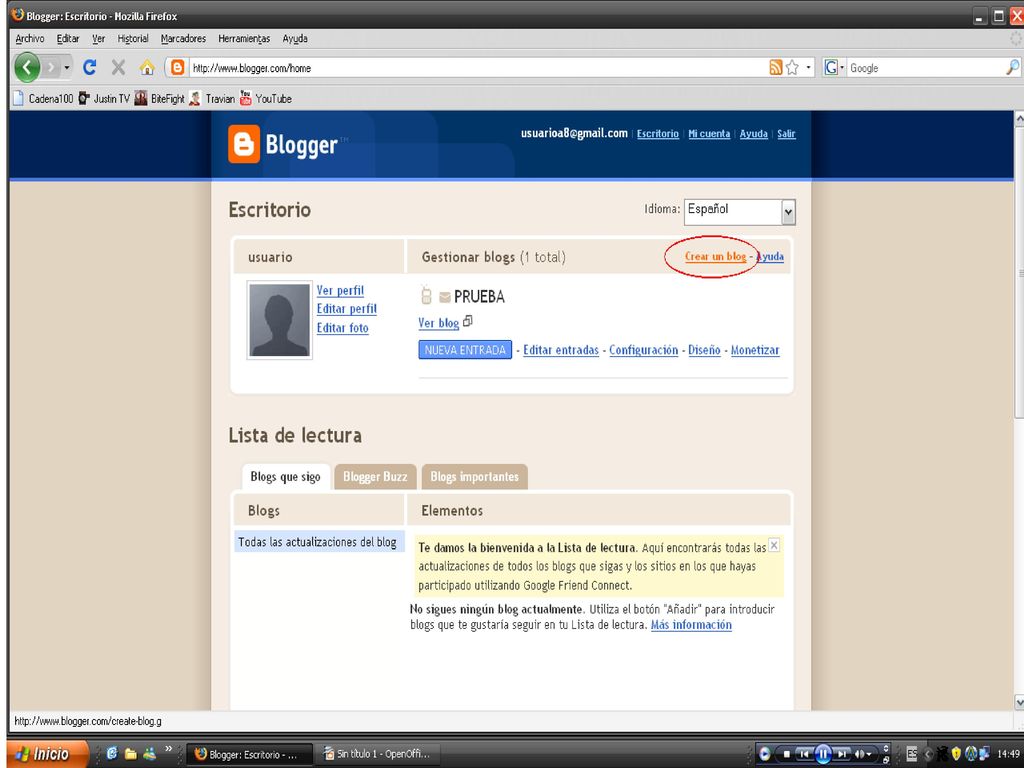Reload the page with the Refresh icon
Screen dimensions: 1024x768
coord(89,67)
